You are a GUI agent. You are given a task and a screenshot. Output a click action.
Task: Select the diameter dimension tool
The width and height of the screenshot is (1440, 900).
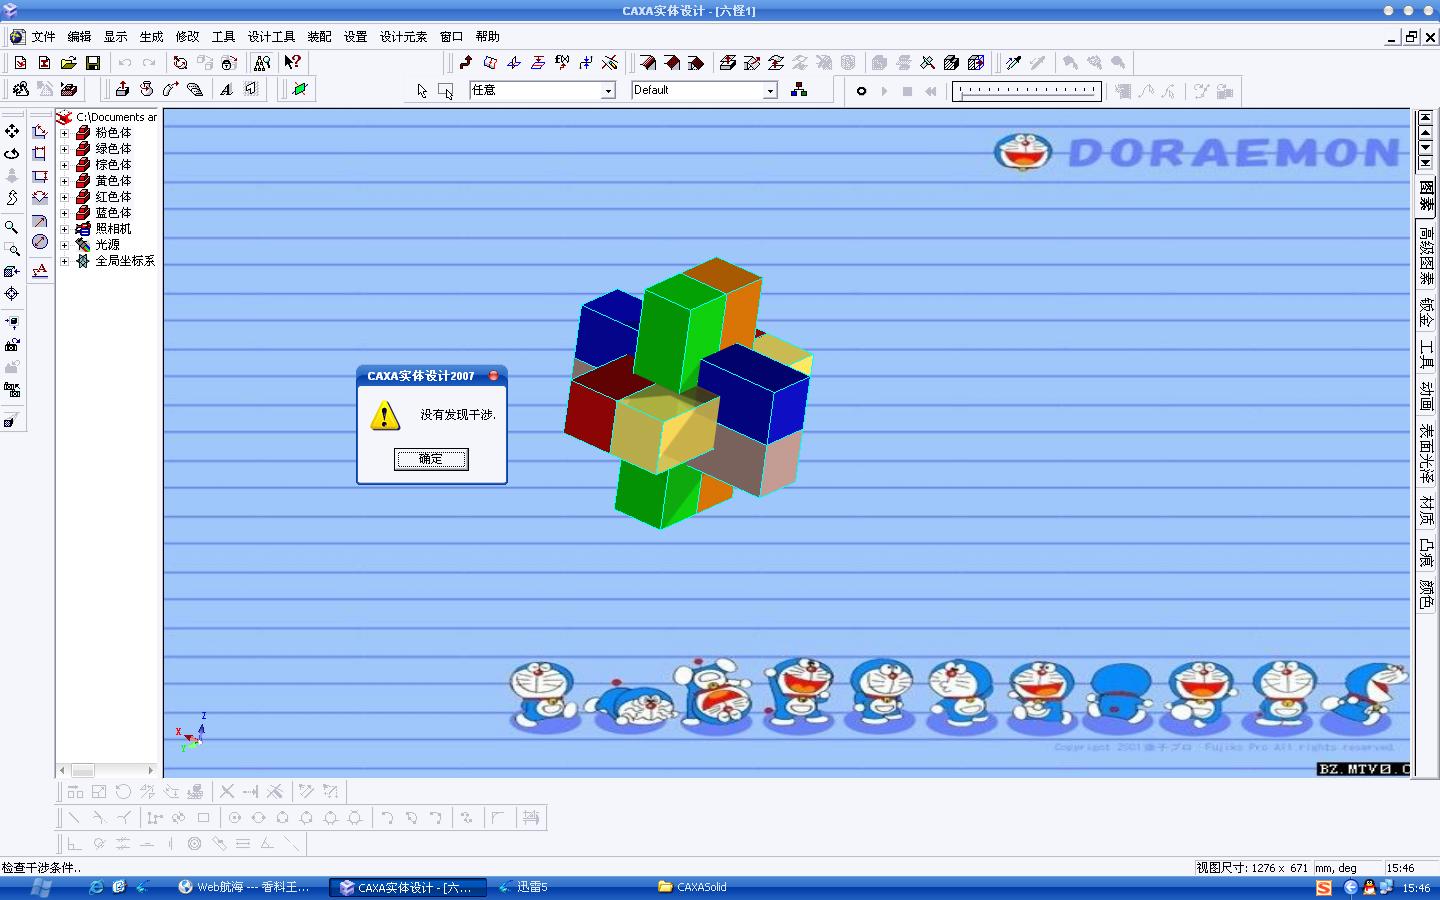(40, 242)
